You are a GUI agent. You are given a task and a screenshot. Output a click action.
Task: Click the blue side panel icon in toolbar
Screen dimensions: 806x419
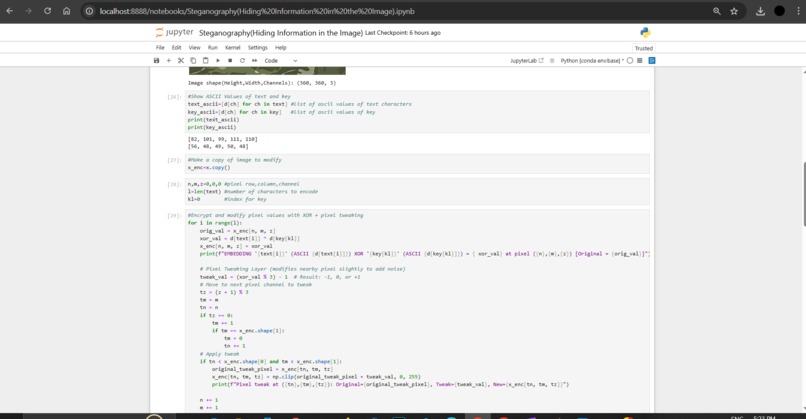[652, 61]
